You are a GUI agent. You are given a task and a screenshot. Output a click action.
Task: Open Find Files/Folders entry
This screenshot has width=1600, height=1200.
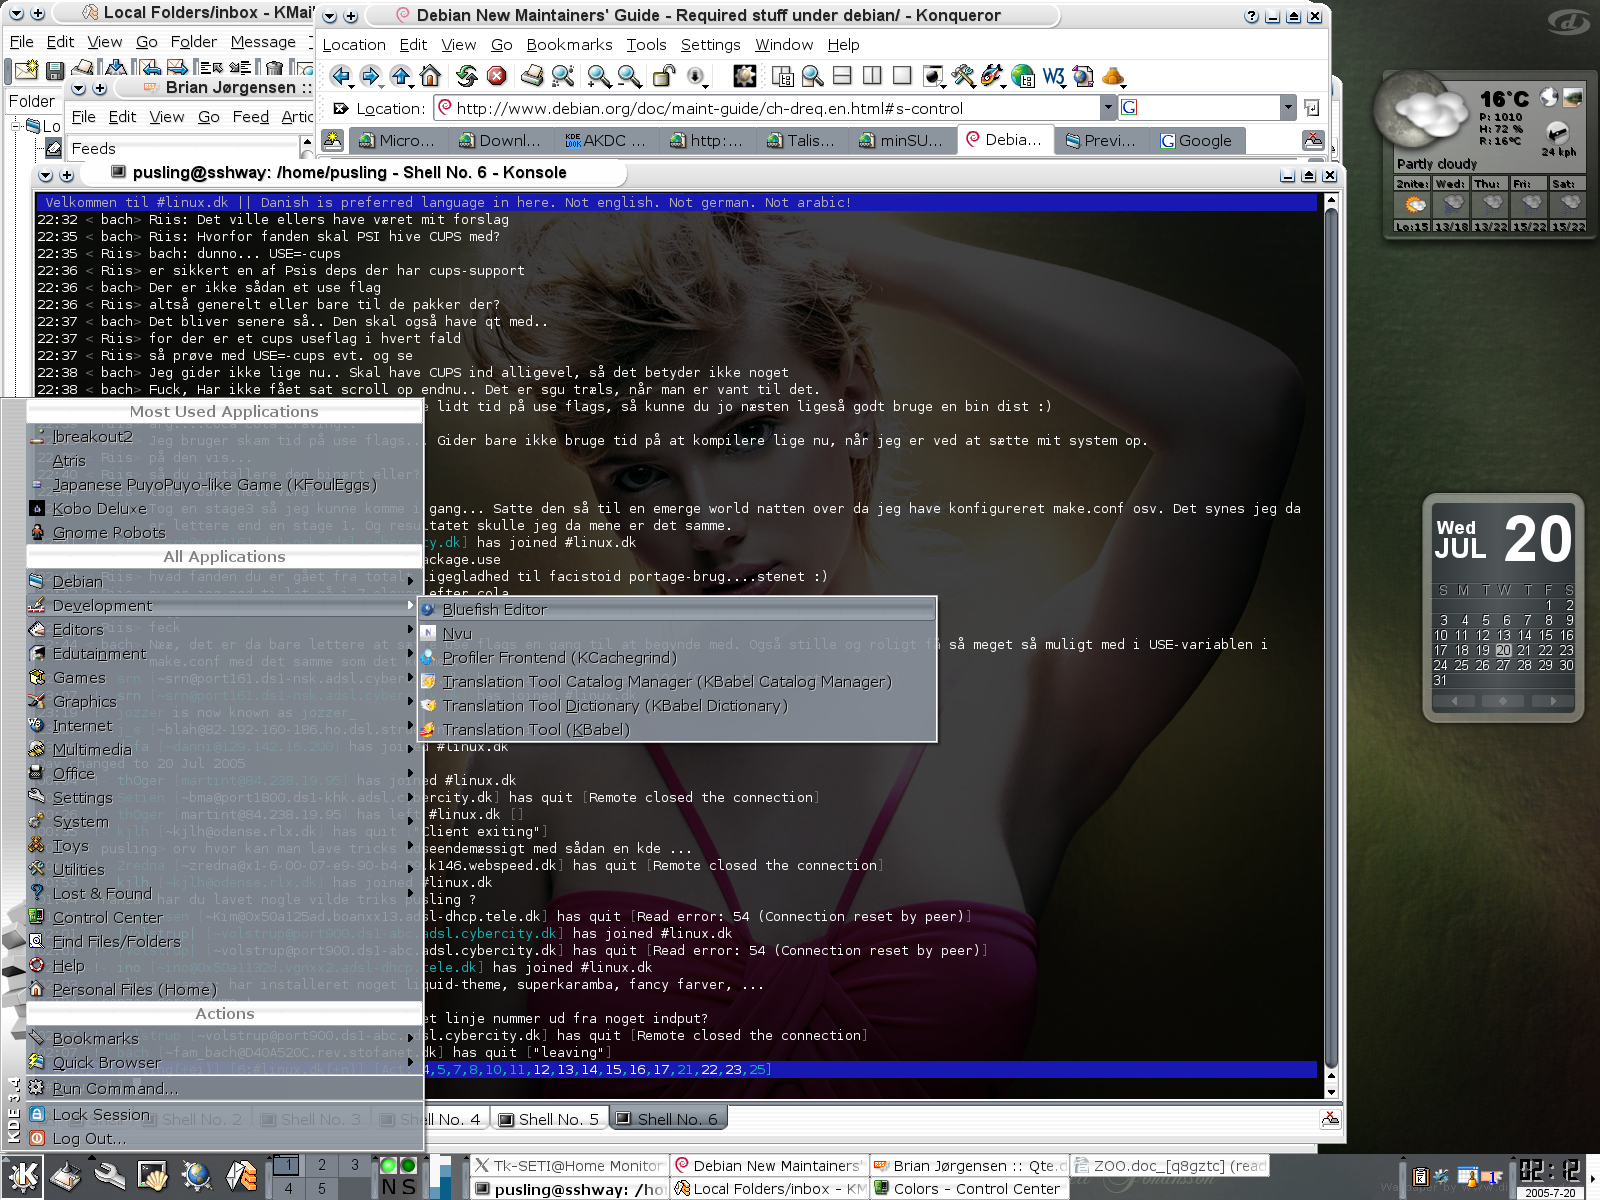tap(224, 941)
